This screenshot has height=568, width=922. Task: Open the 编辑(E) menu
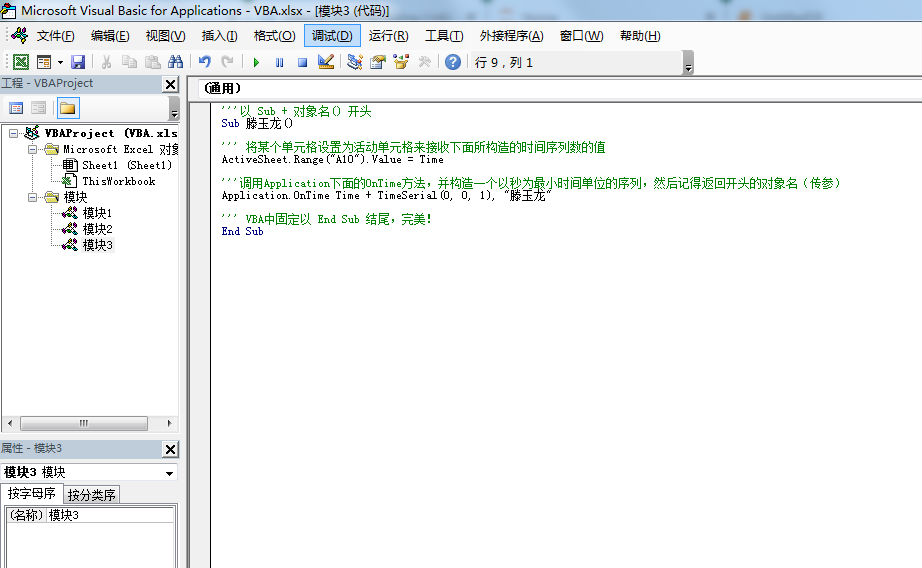point(110,36)
